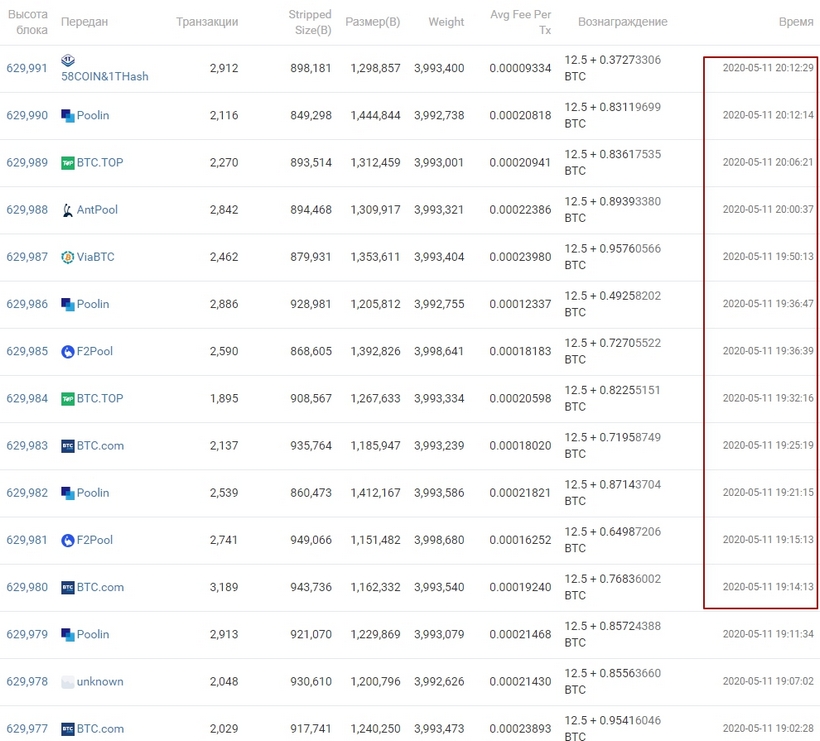820x741 pixels.
Task: Open block 629,984 details
Action: coord(27,398)
